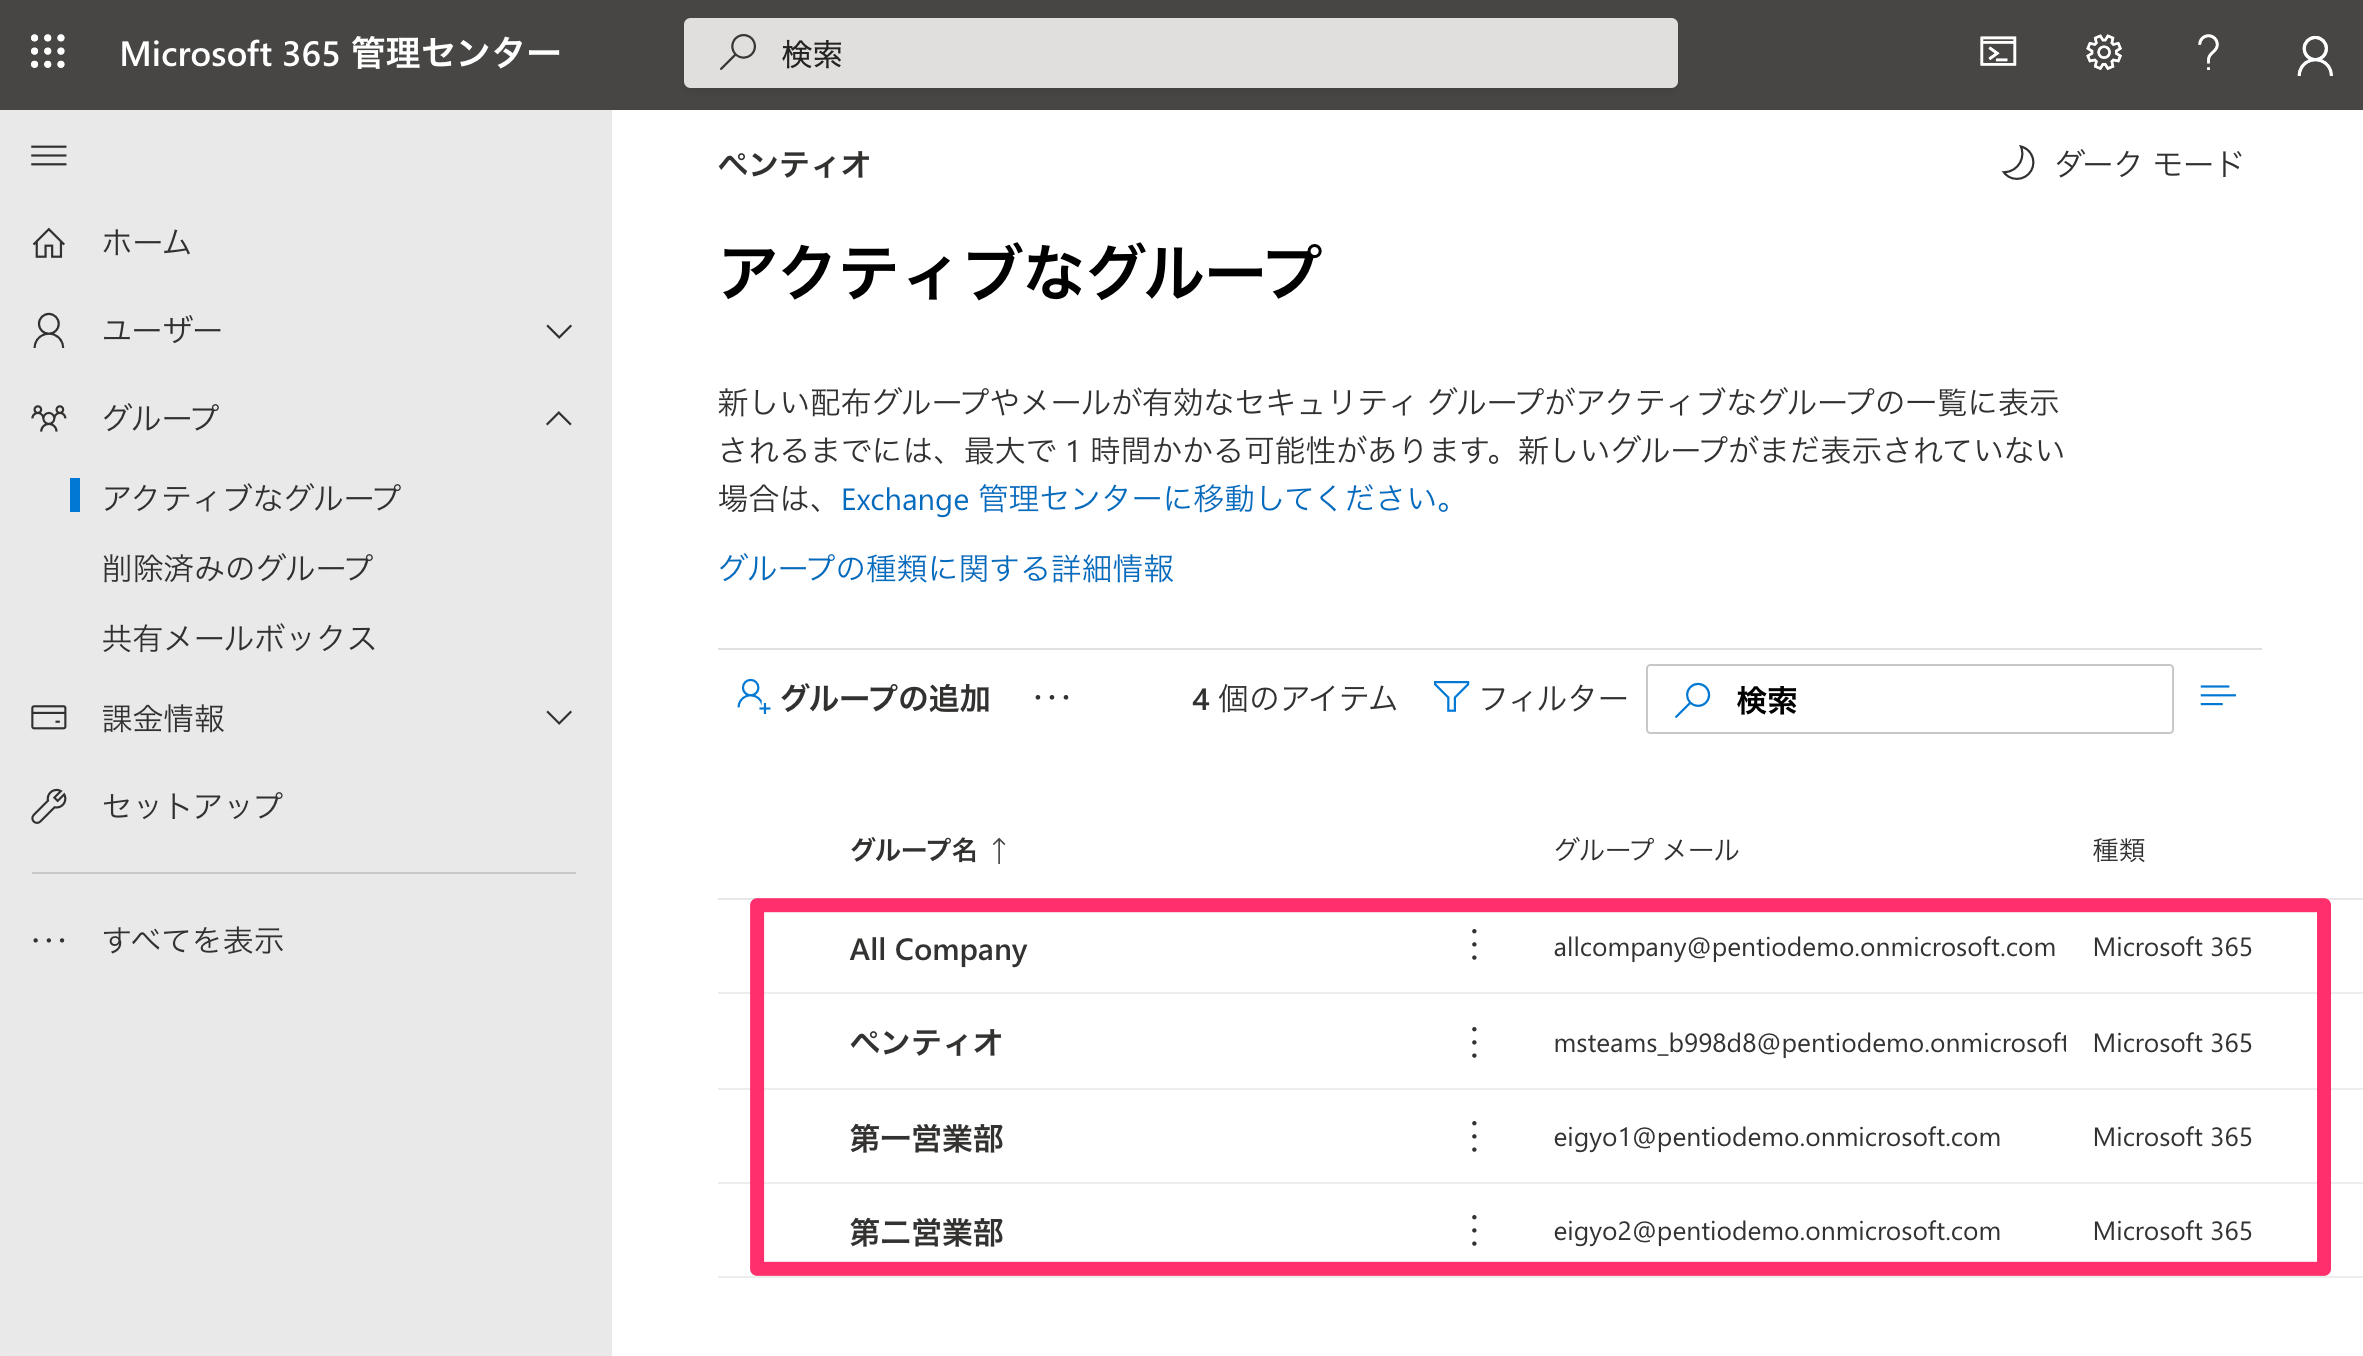Click グループの追加 button

tap(863, 697)
